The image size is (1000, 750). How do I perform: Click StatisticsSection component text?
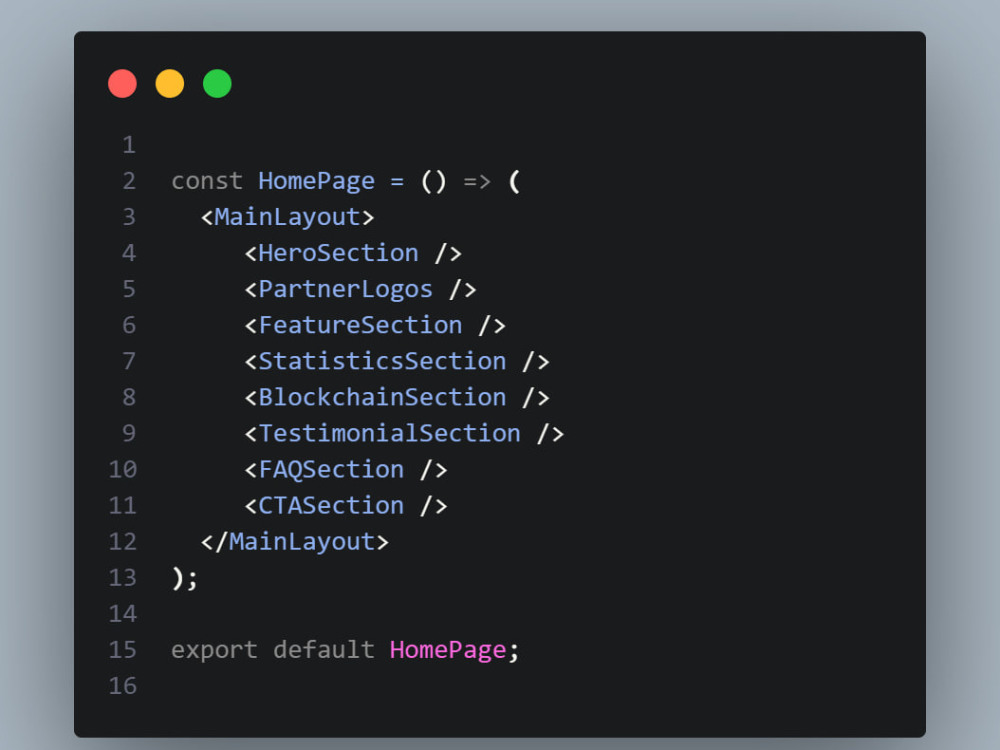pos(382,362)
